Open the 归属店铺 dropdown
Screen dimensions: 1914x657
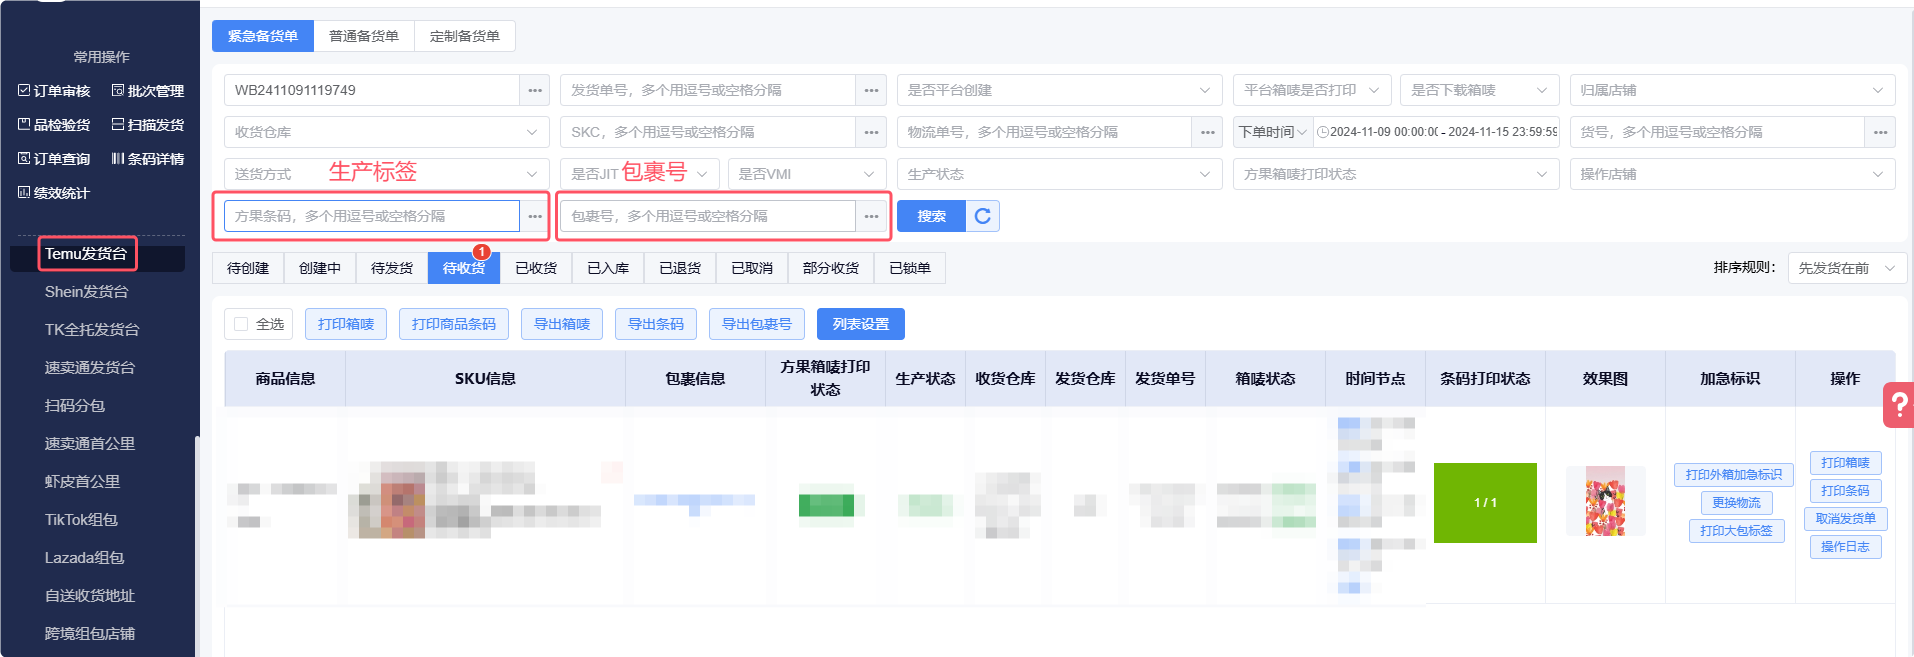click(1731, 90)
